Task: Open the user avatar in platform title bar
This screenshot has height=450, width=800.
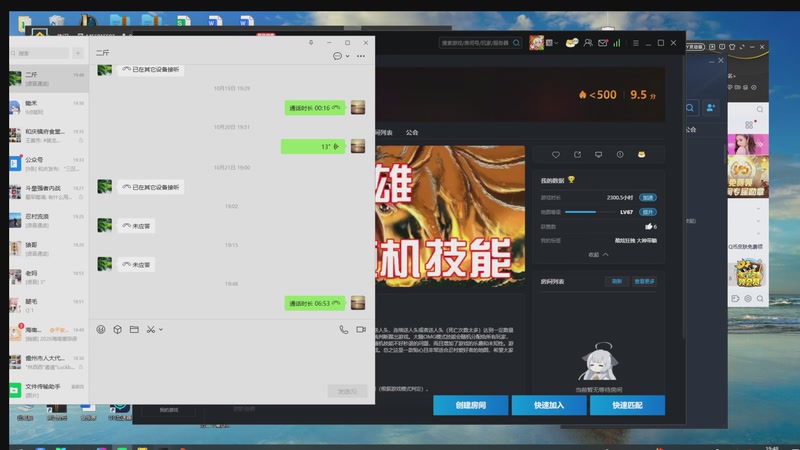Action: (x=536, y=43)
